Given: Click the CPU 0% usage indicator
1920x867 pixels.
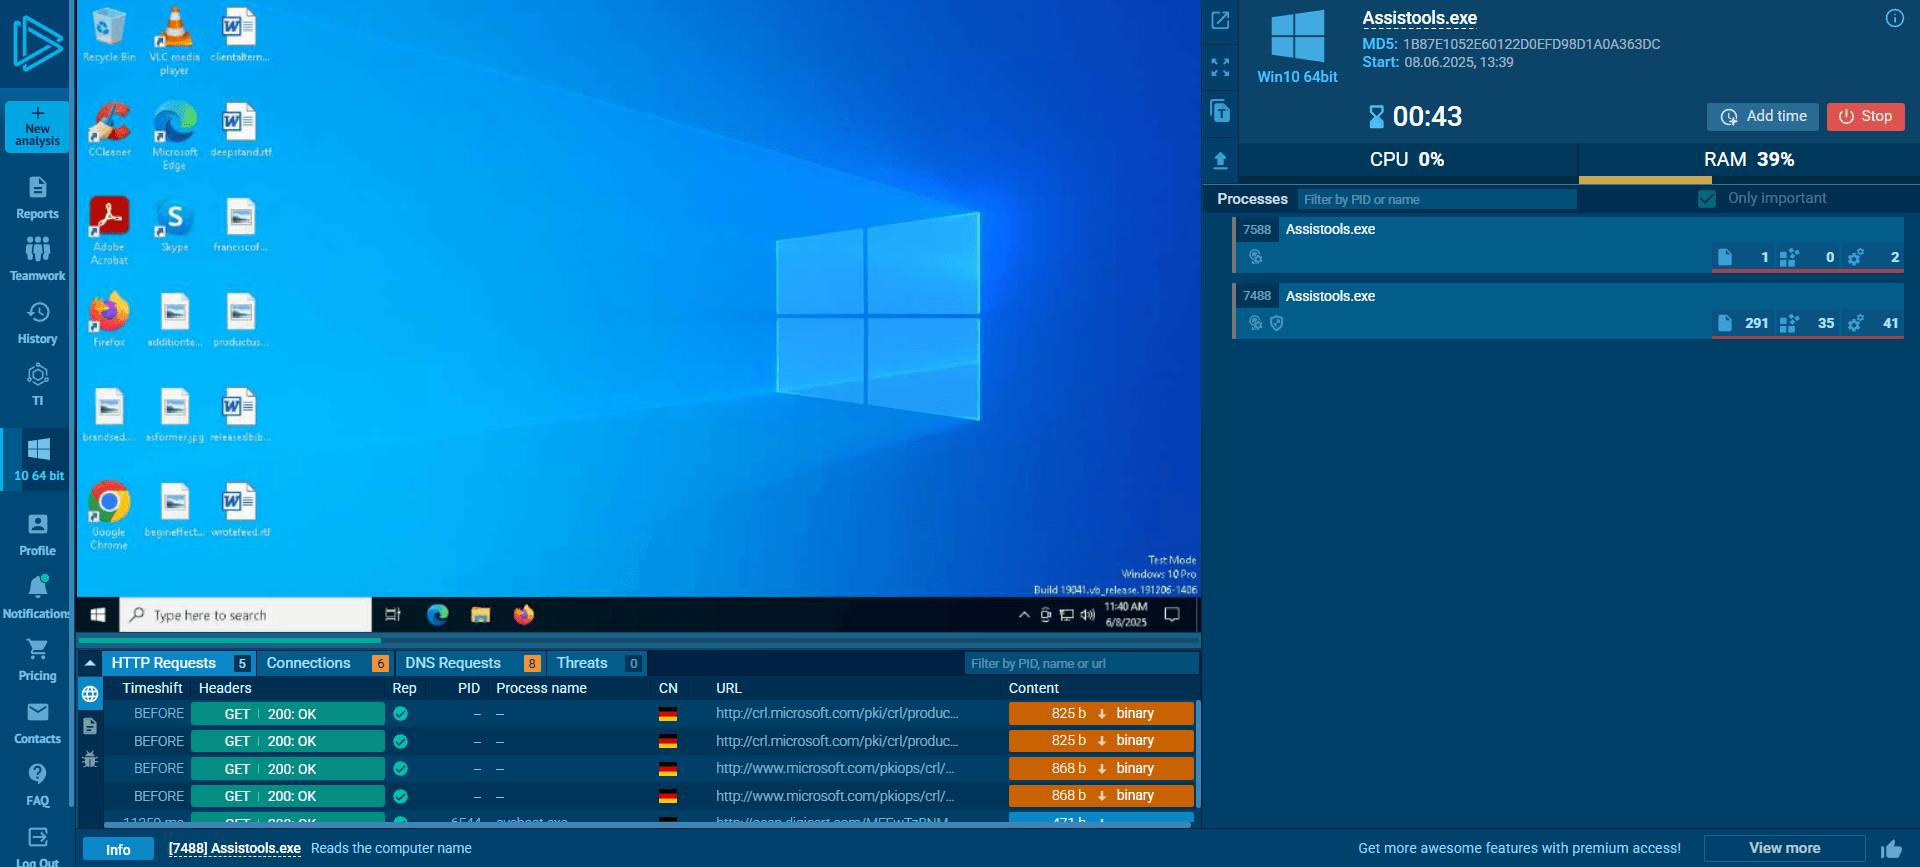Looking at the screenshot, I should 1406,160.
